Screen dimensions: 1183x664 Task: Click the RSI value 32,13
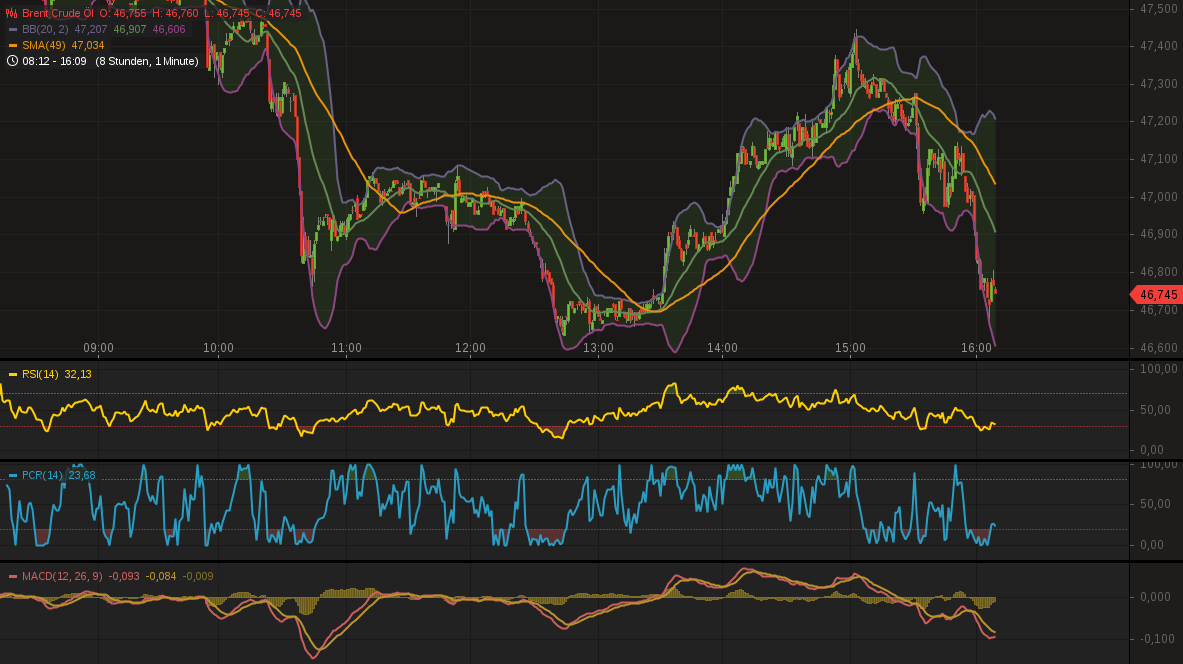[x=77, y=374]
